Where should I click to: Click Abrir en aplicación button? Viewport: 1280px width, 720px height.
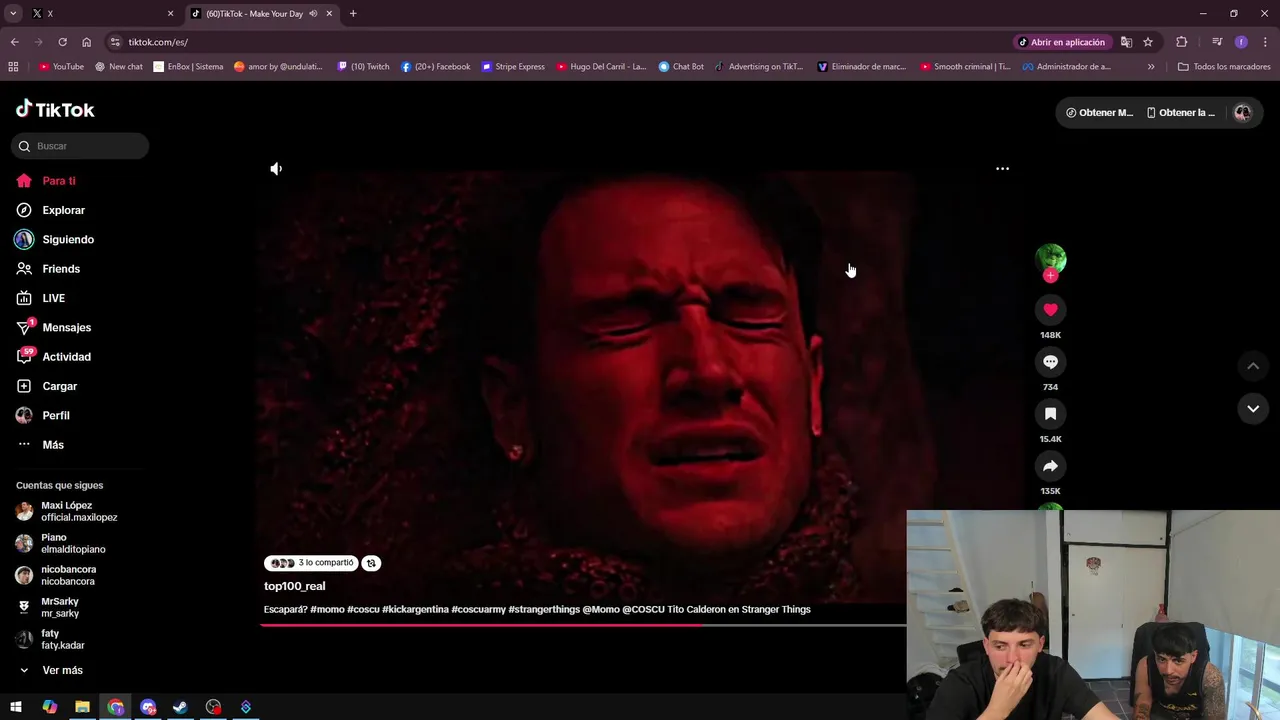[x=1061, y=42]
